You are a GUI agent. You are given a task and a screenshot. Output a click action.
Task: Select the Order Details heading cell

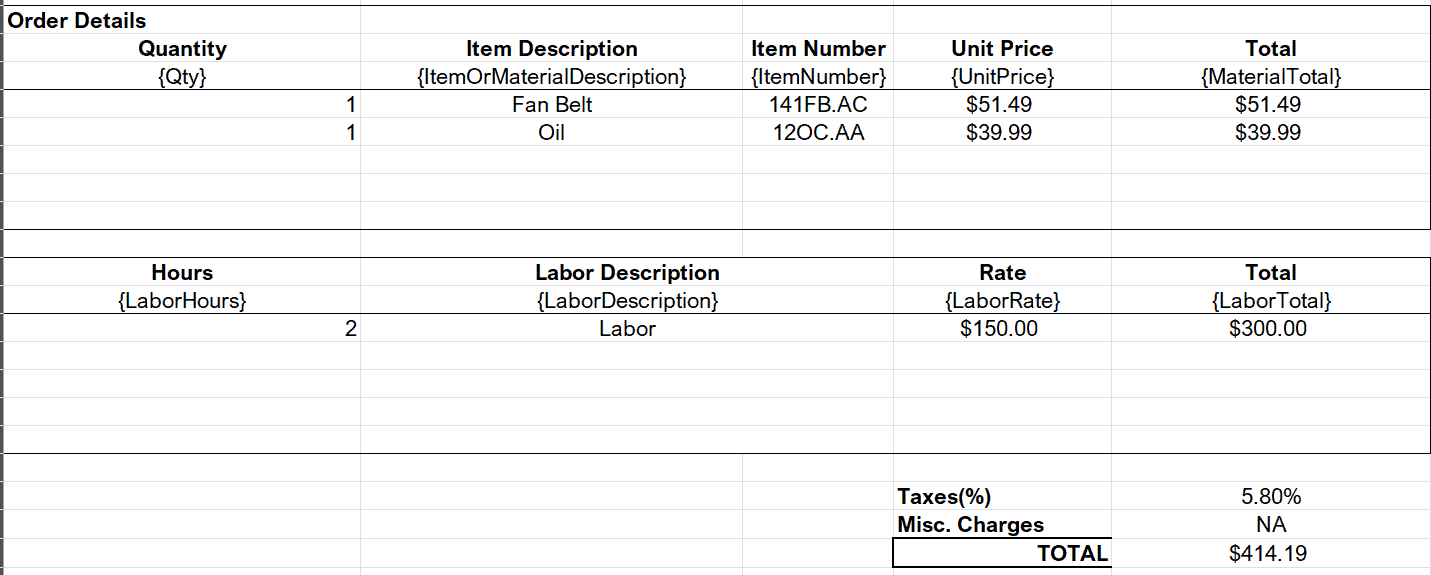[77, 20]
